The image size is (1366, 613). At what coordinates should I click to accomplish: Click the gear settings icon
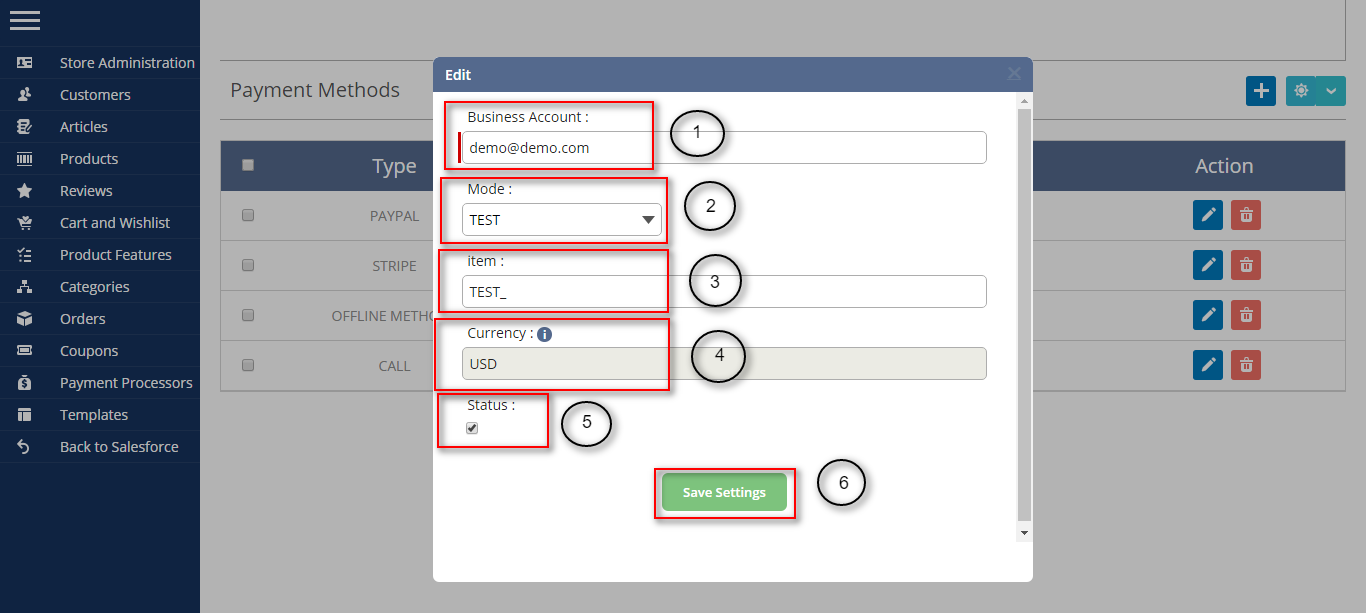pos(1300,91)
